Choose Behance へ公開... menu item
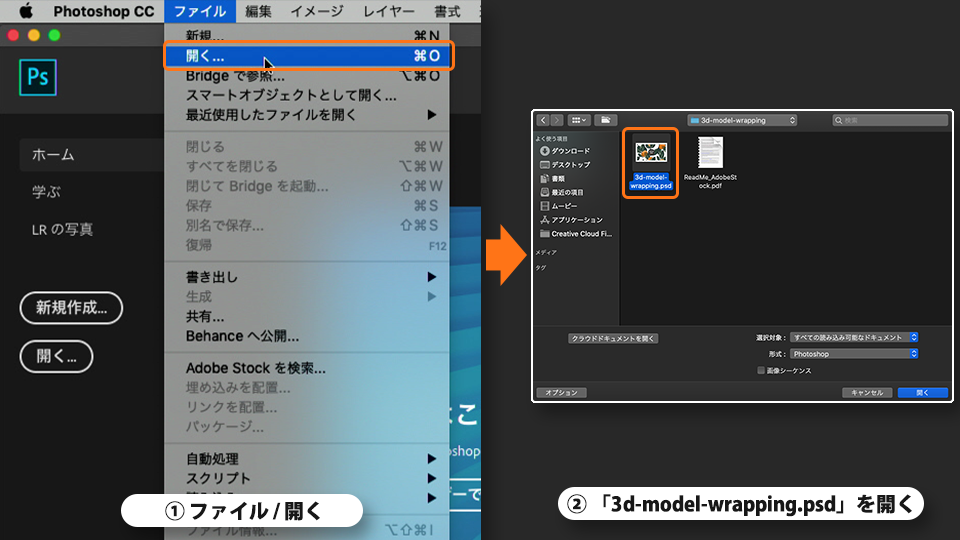Viewport: 960px width, 540px height. (307, 336)
